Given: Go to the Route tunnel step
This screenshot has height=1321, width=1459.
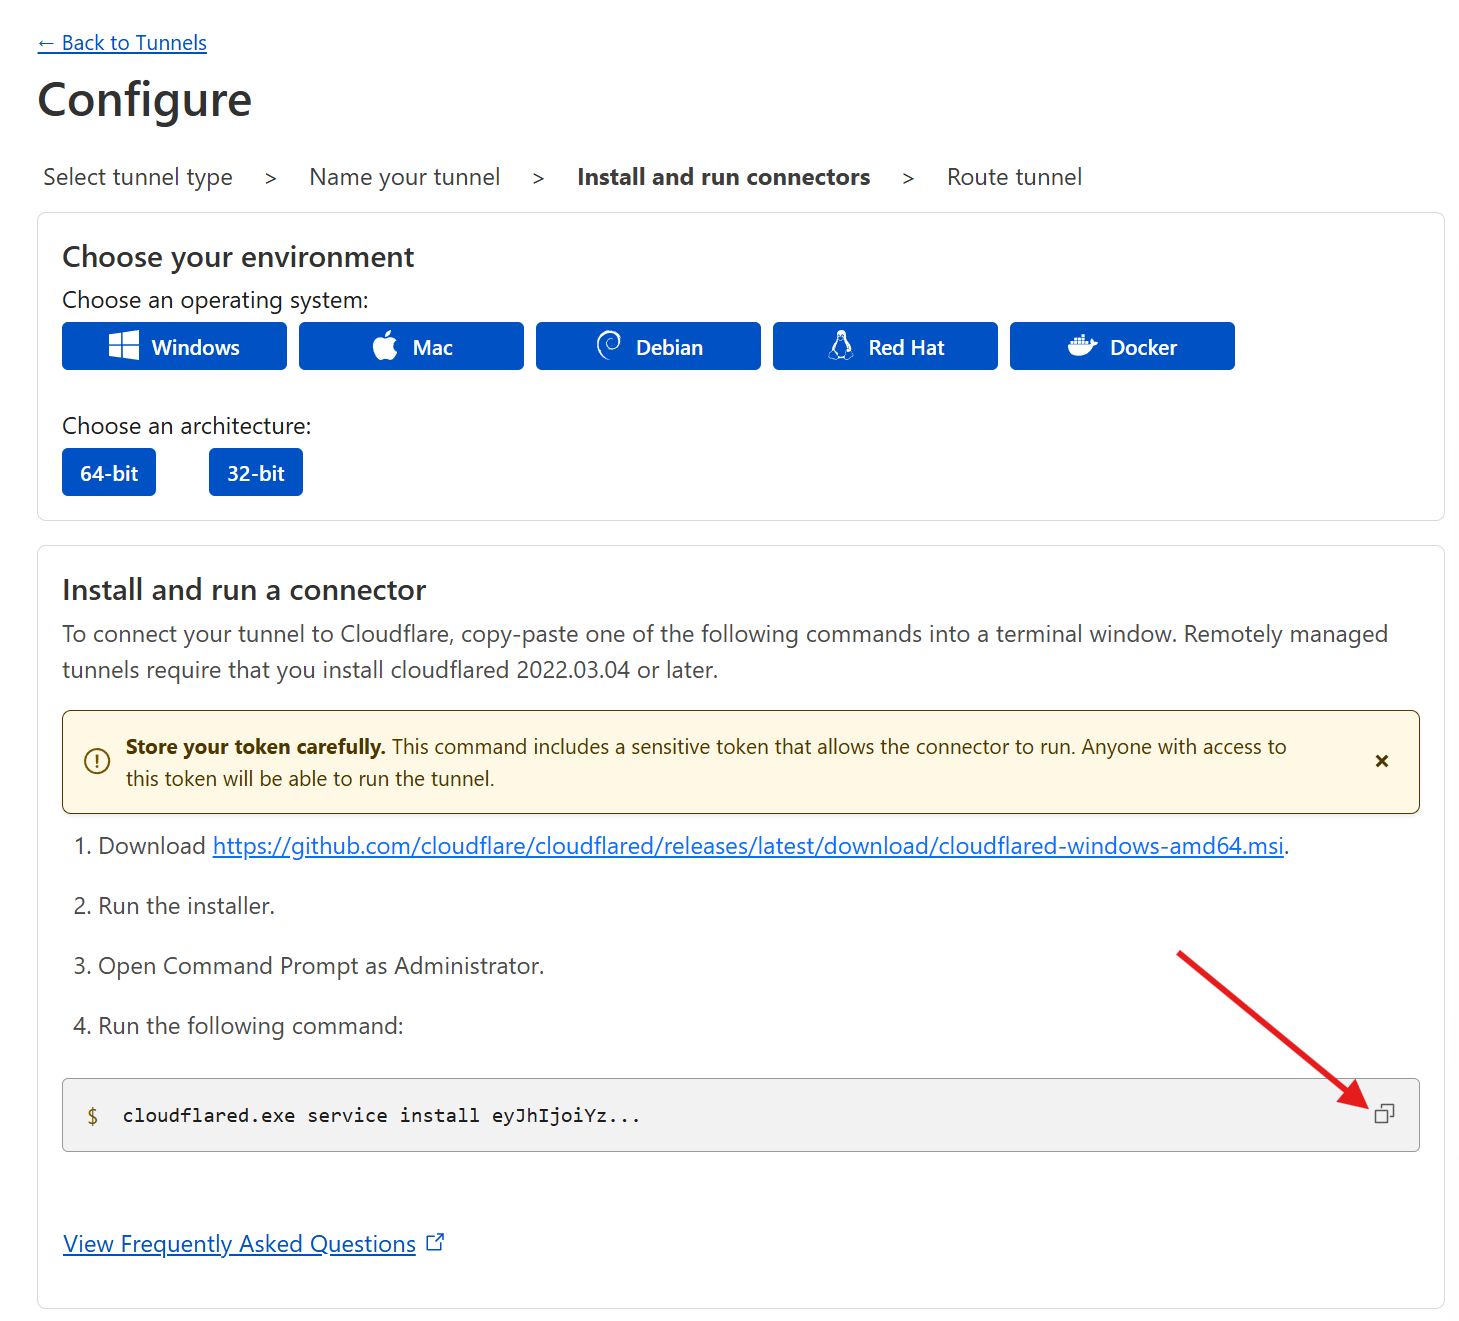Looking at the screenshot, I should pyautogui.click(x=1013, y=176).
